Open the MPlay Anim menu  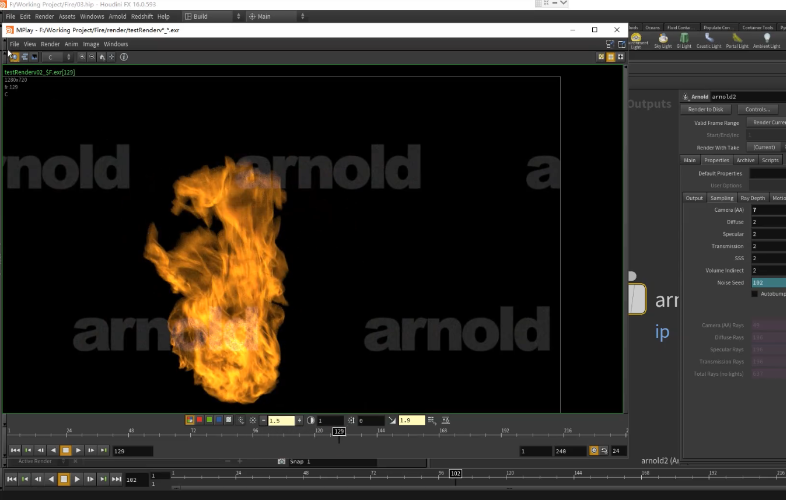tap(71, 44)
